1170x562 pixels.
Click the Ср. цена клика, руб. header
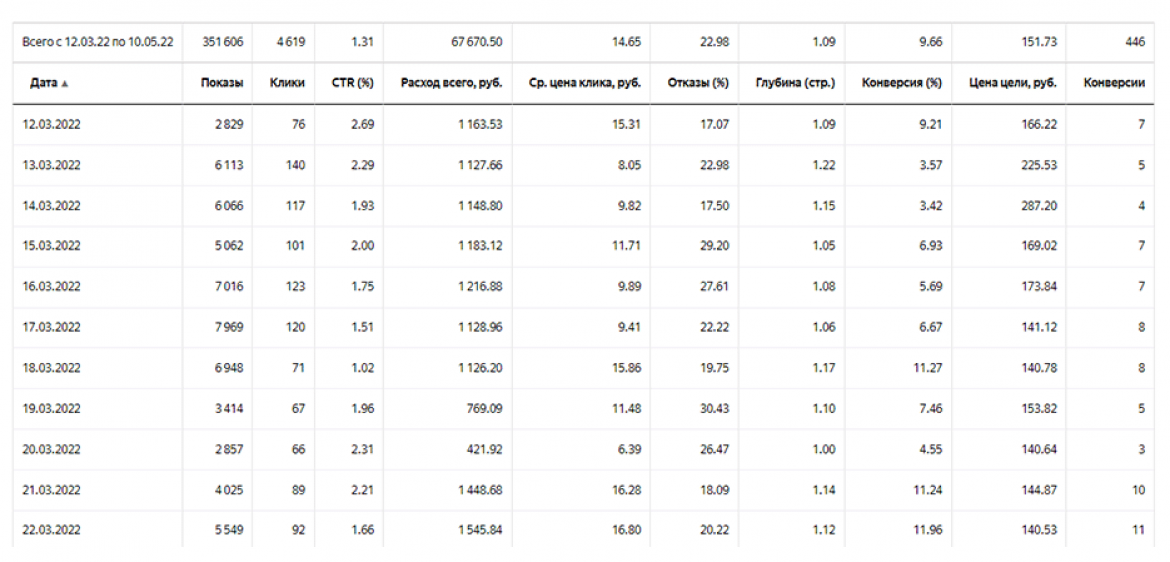(584, 83)
